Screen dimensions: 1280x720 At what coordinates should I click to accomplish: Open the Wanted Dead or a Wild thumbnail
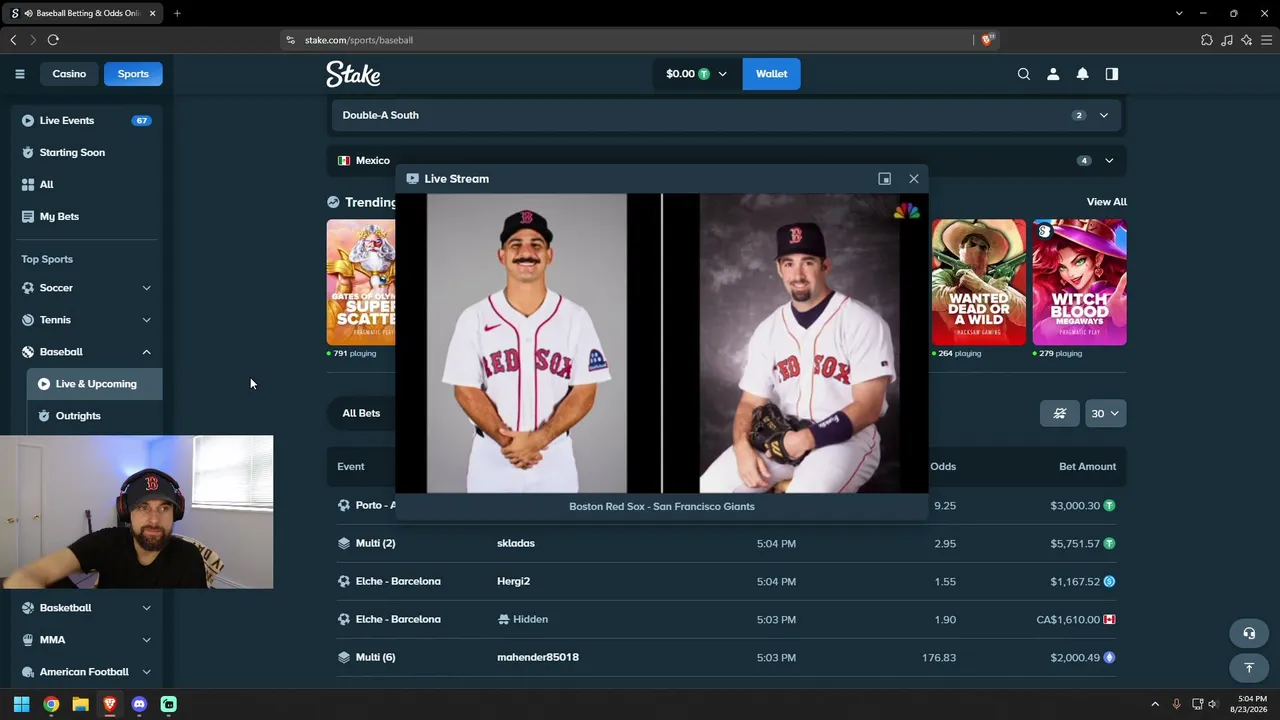click(979, 282)
